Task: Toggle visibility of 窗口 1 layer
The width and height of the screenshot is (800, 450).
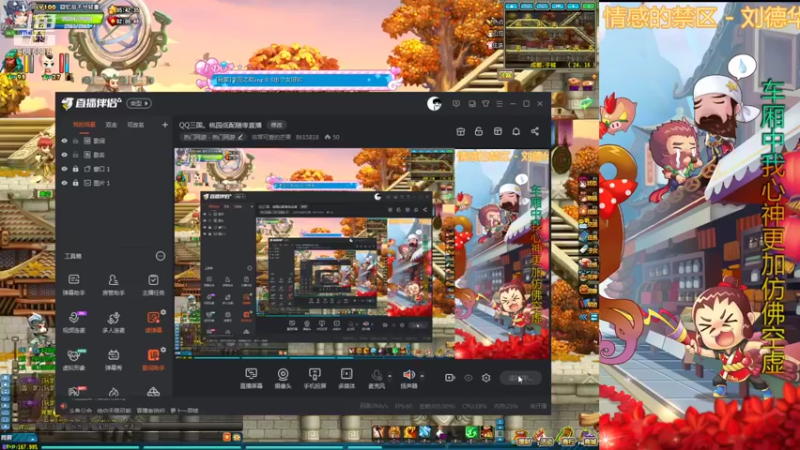Action: point(64,169)
